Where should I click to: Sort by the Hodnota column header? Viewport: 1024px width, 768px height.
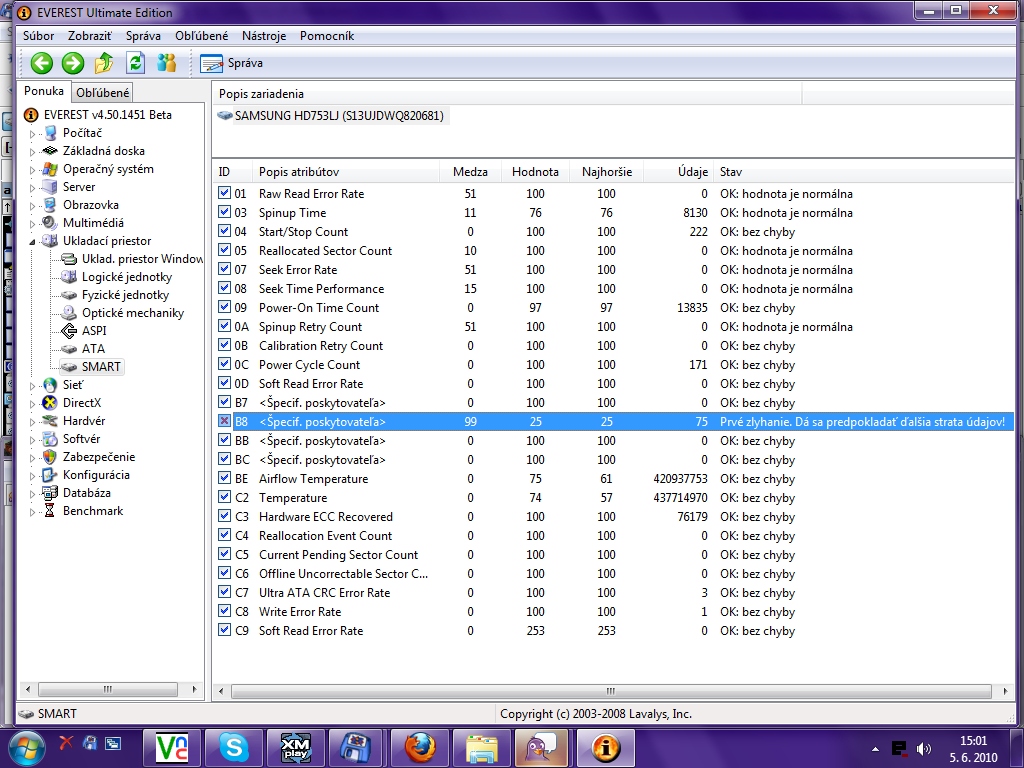535,172
